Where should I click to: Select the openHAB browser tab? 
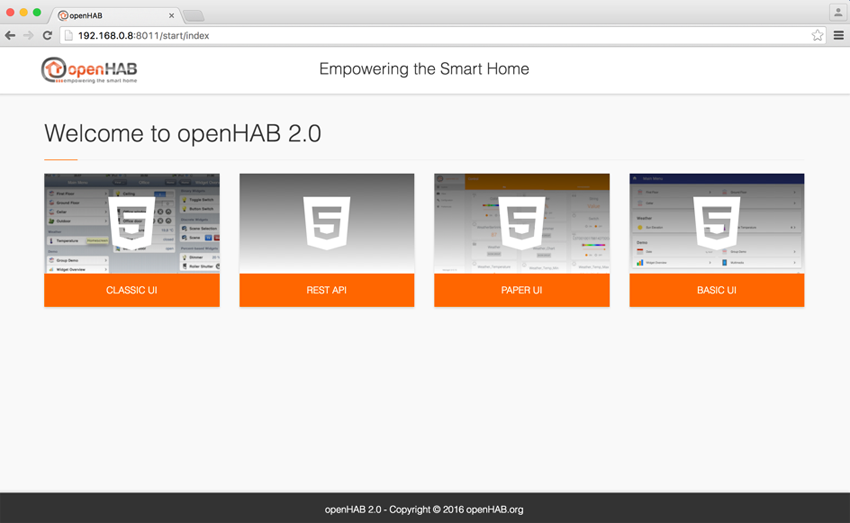[117, 15]
